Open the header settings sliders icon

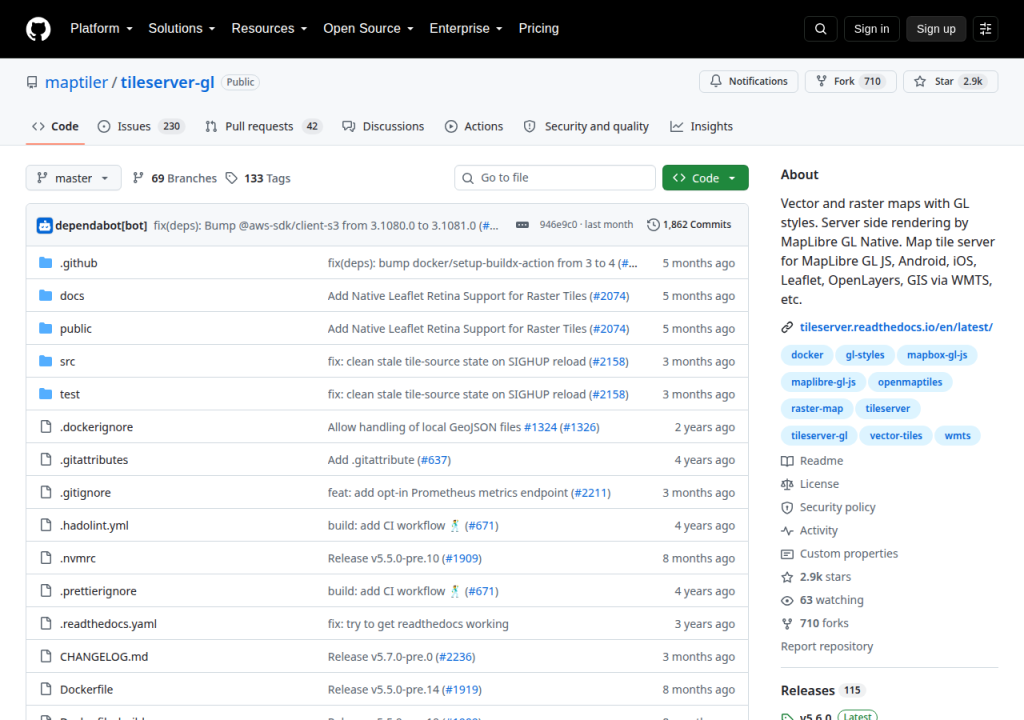985,29
